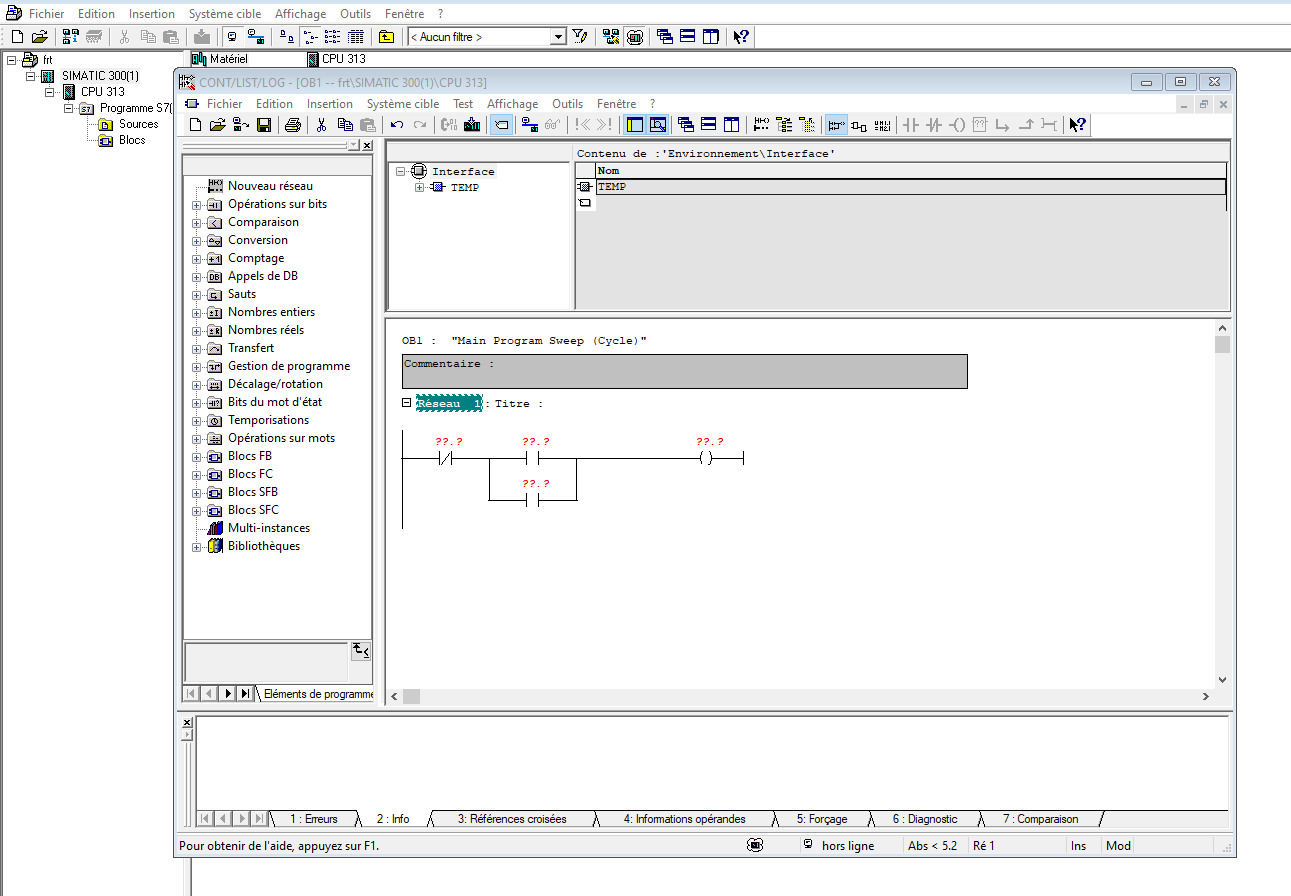Click the down arrow of the editor vertical scrollbar
Image resolution: width=1291 pixels, height=896 pixels.
point(1222,680)
